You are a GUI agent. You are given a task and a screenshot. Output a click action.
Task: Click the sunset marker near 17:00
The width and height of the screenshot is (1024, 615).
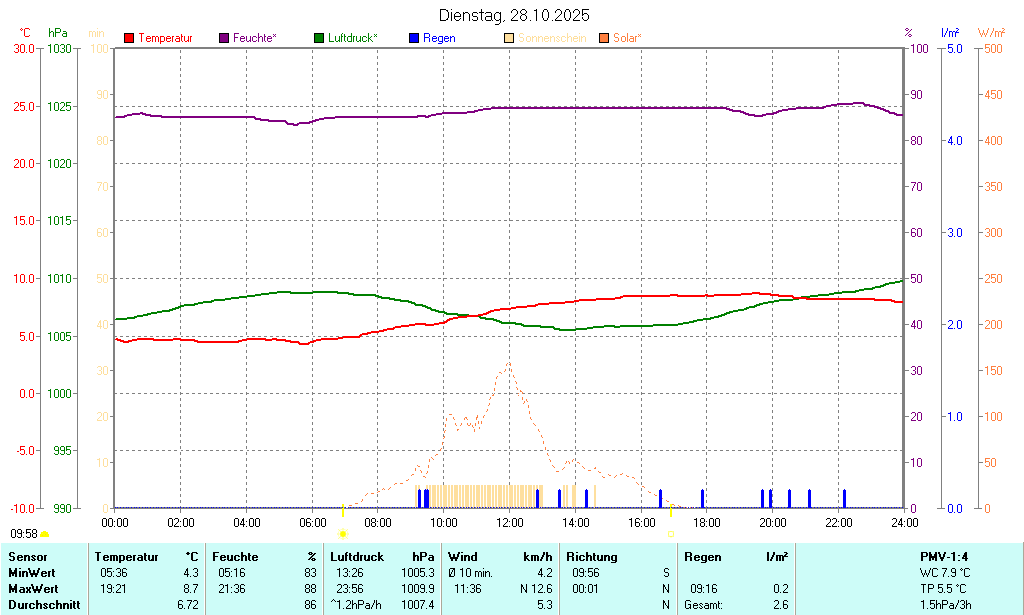pos(670,534)
